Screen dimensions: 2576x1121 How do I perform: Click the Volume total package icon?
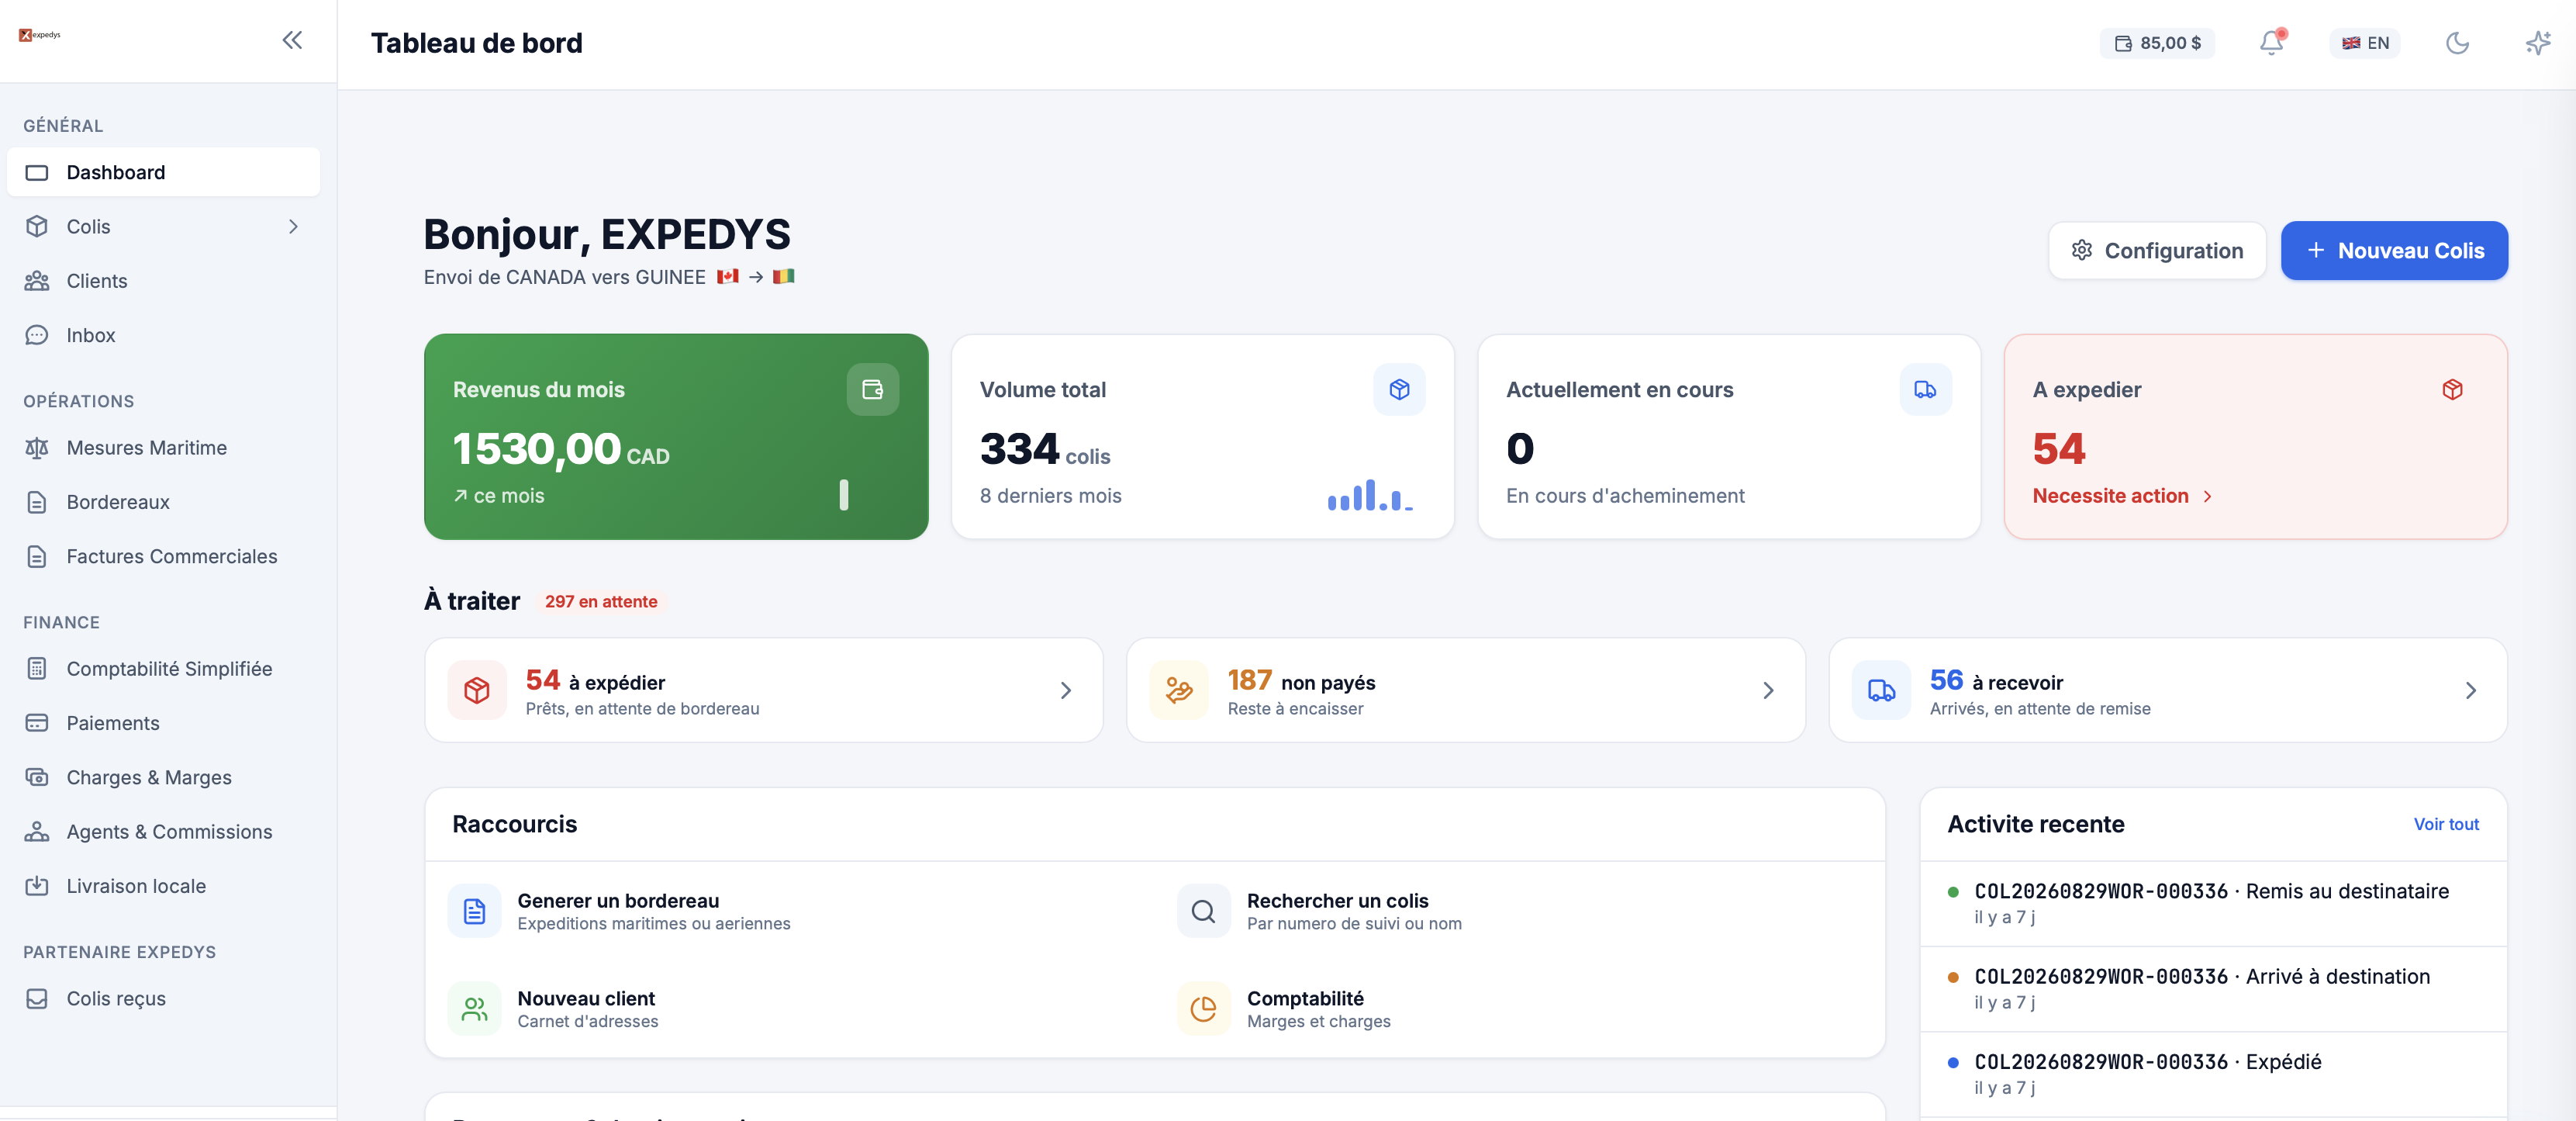coord(1399,389)
